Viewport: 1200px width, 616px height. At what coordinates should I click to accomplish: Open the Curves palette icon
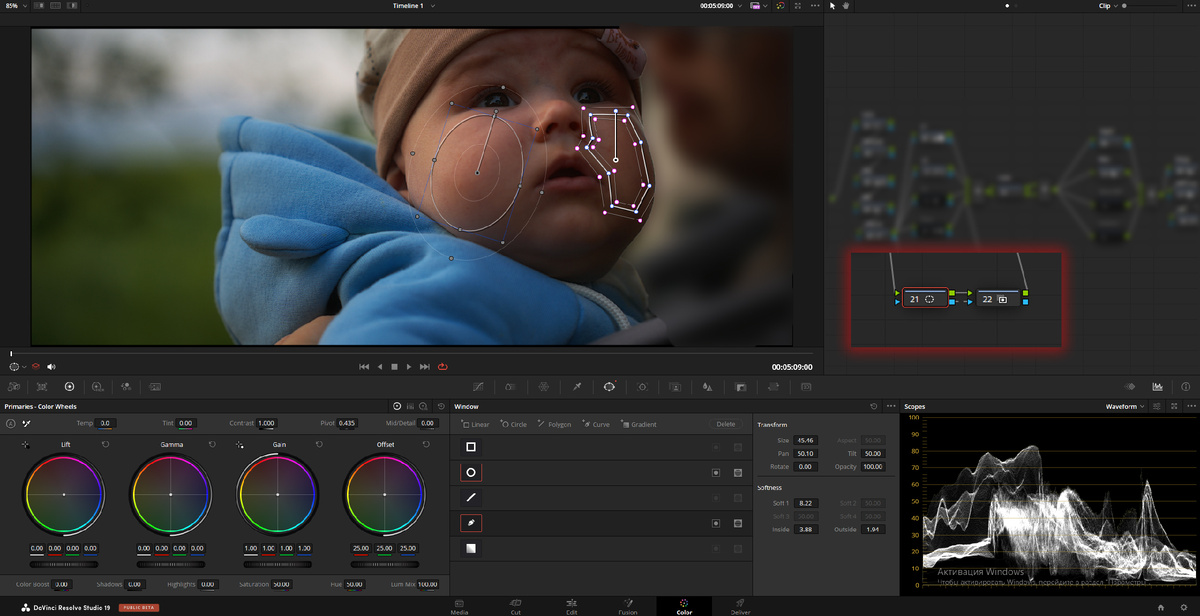[478, 386]
